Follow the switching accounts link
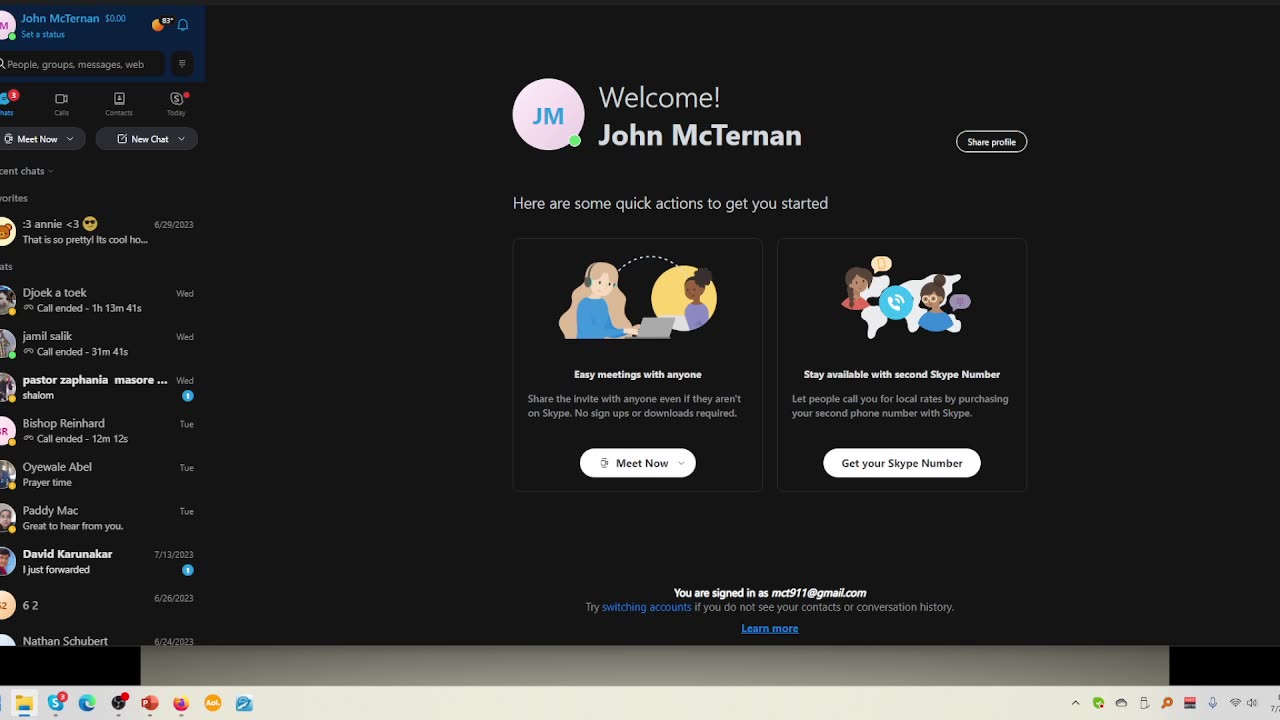 pos(646,607)
